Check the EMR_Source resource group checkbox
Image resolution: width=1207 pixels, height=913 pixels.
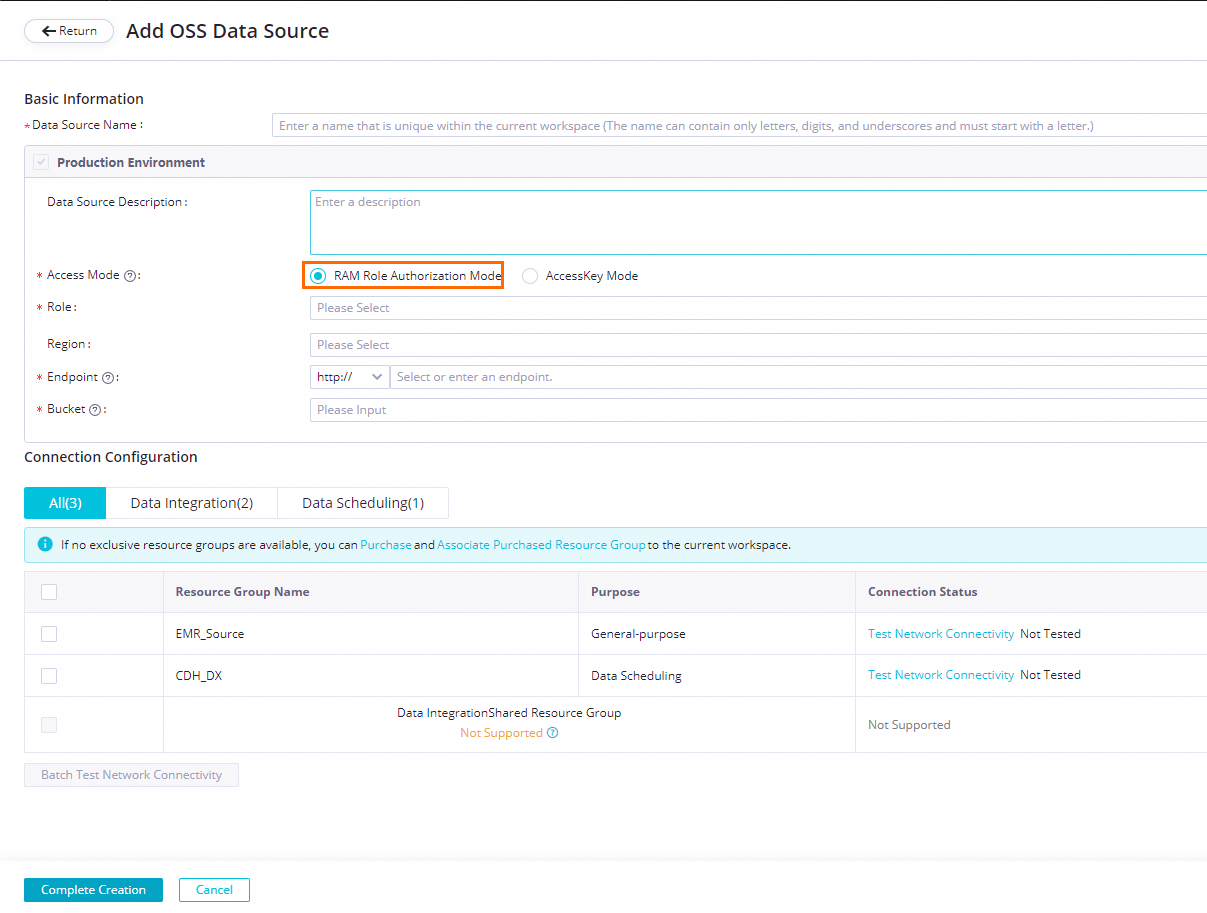tap(49, 634)
